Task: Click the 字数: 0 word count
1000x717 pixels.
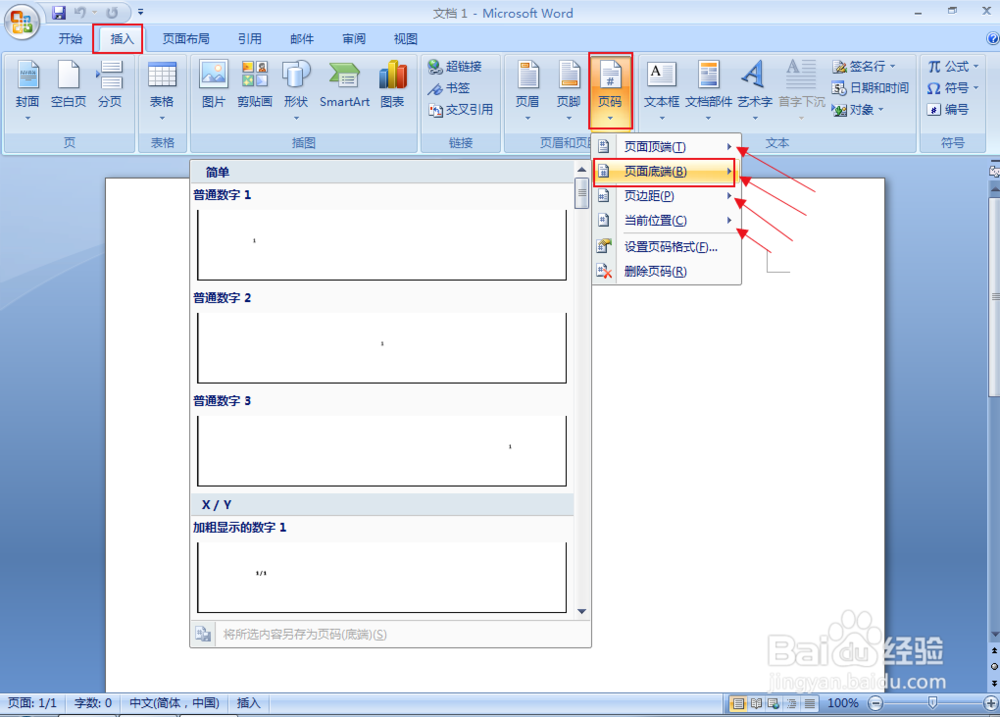Action: click(x=93, y=703)
